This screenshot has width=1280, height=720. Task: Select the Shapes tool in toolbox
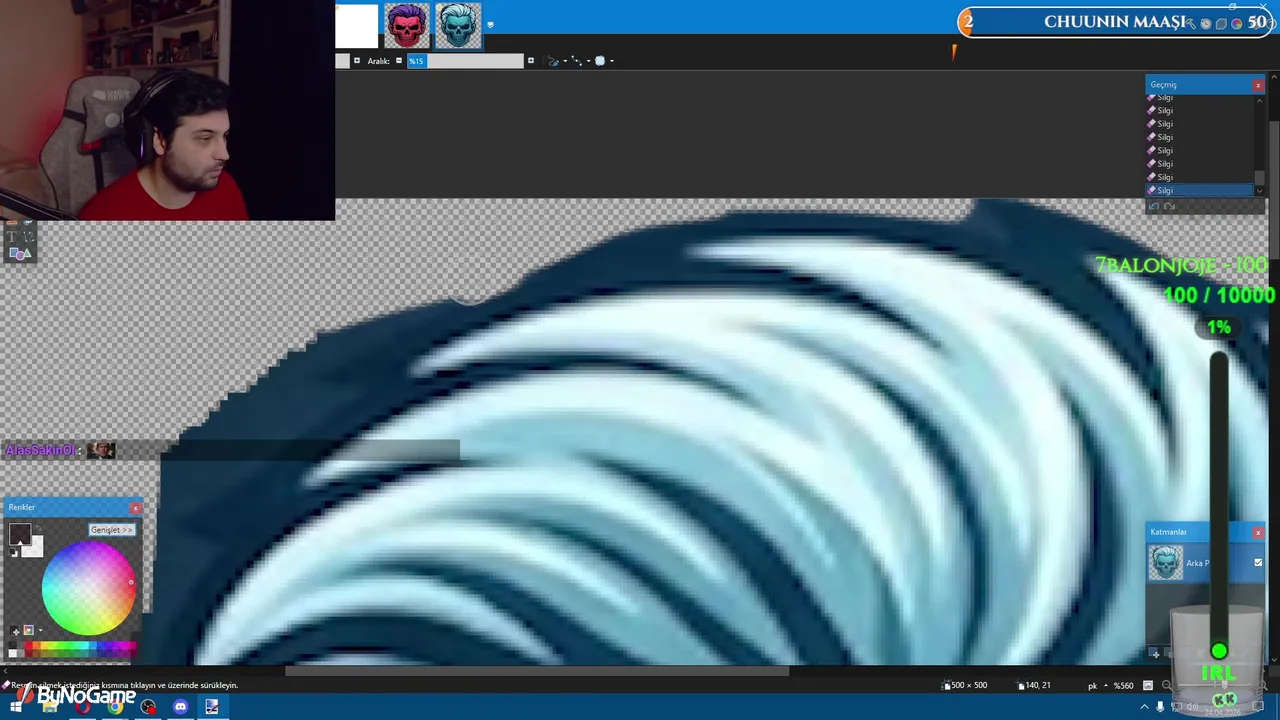19,254
